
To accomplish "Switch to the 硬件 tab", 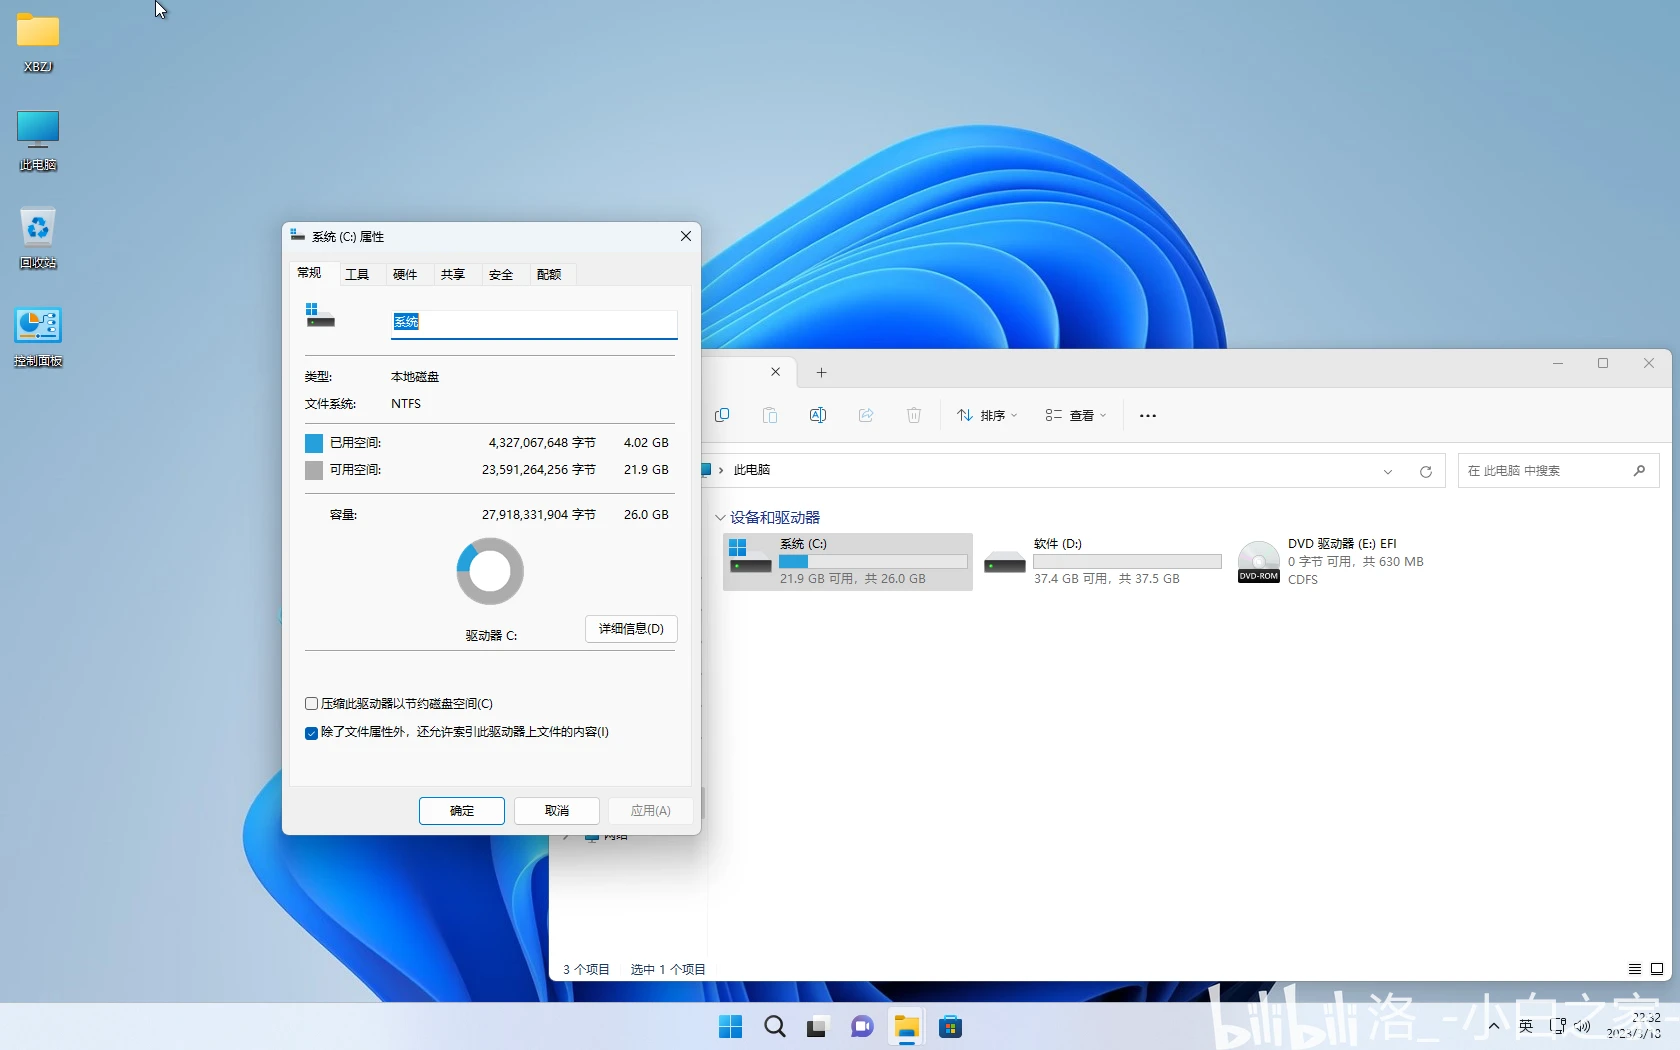I will [x=405, y=274].
